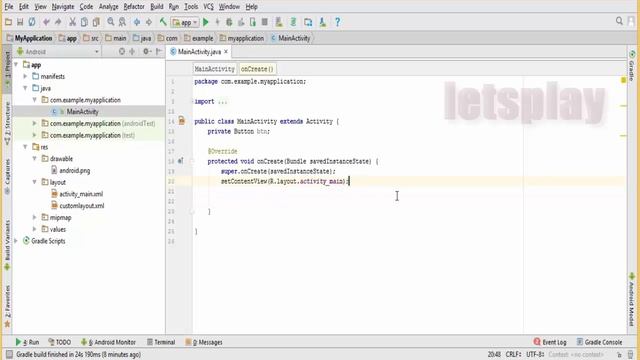Expand the mipmap folder
640x360 pixels.
point(35,218)
